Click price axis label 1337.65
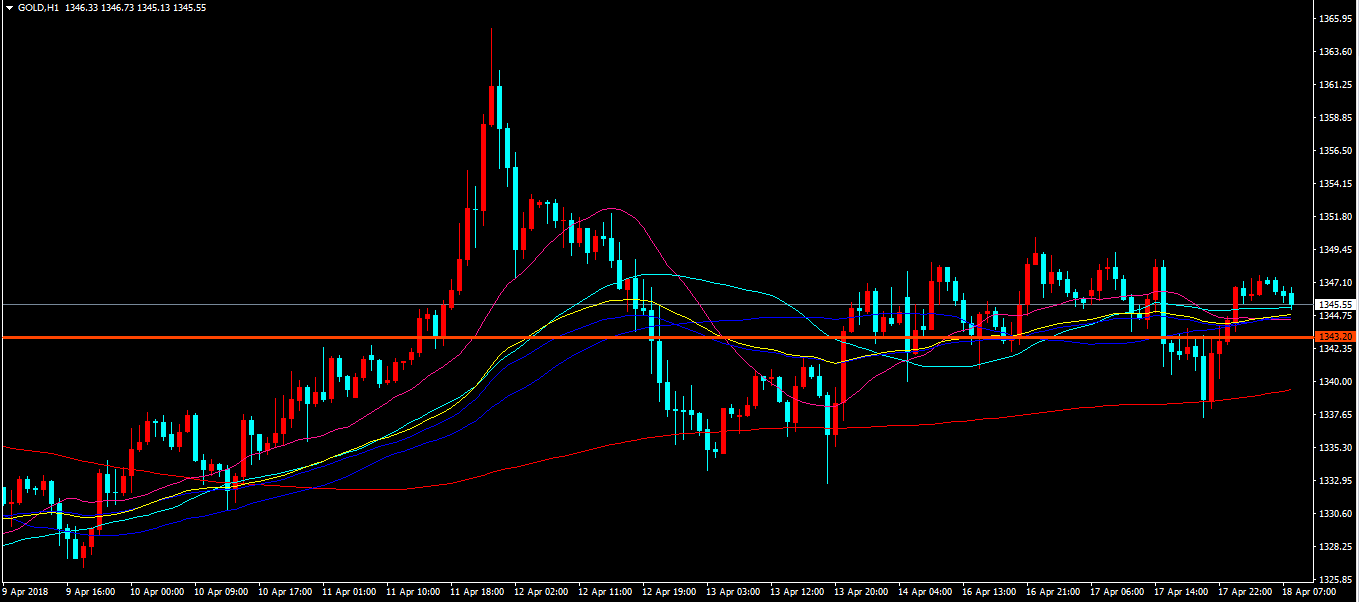The image size is (1359, 602). coord(1336,415)
